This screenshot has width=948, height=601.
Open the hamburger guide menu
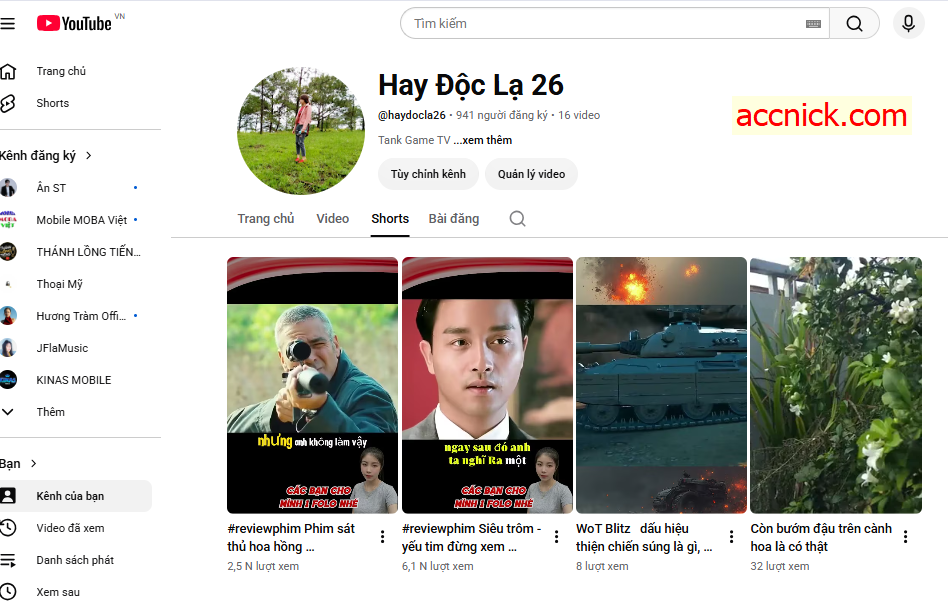pyautogui.click(x=7, y=24)
